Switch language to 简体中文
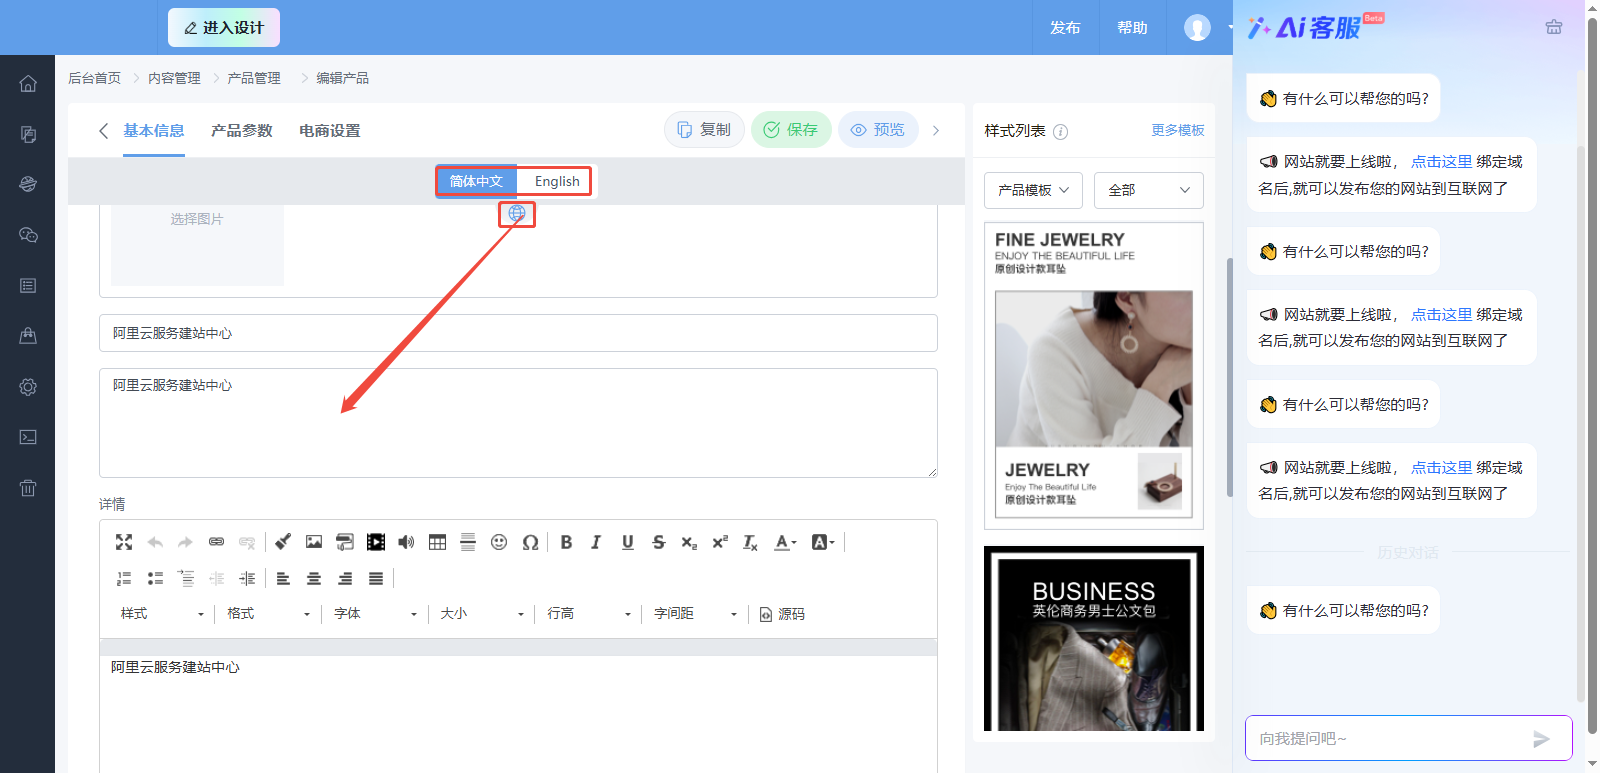This screenshot has width=1600, height=773. tap(476, 181)
